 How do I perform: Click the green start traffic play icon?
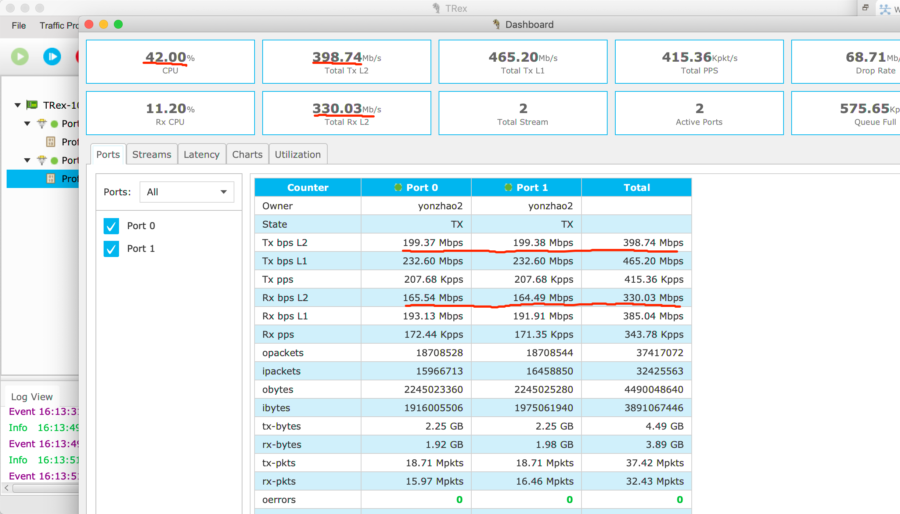coord(20,56)
